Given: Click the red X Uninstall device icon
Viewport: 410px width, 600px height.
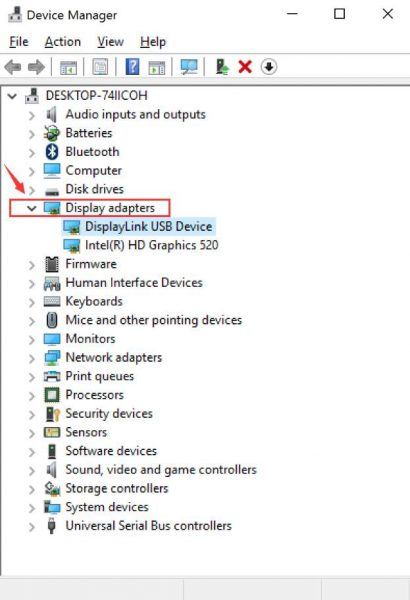Looking at the screenshot, I should point(245,67).
